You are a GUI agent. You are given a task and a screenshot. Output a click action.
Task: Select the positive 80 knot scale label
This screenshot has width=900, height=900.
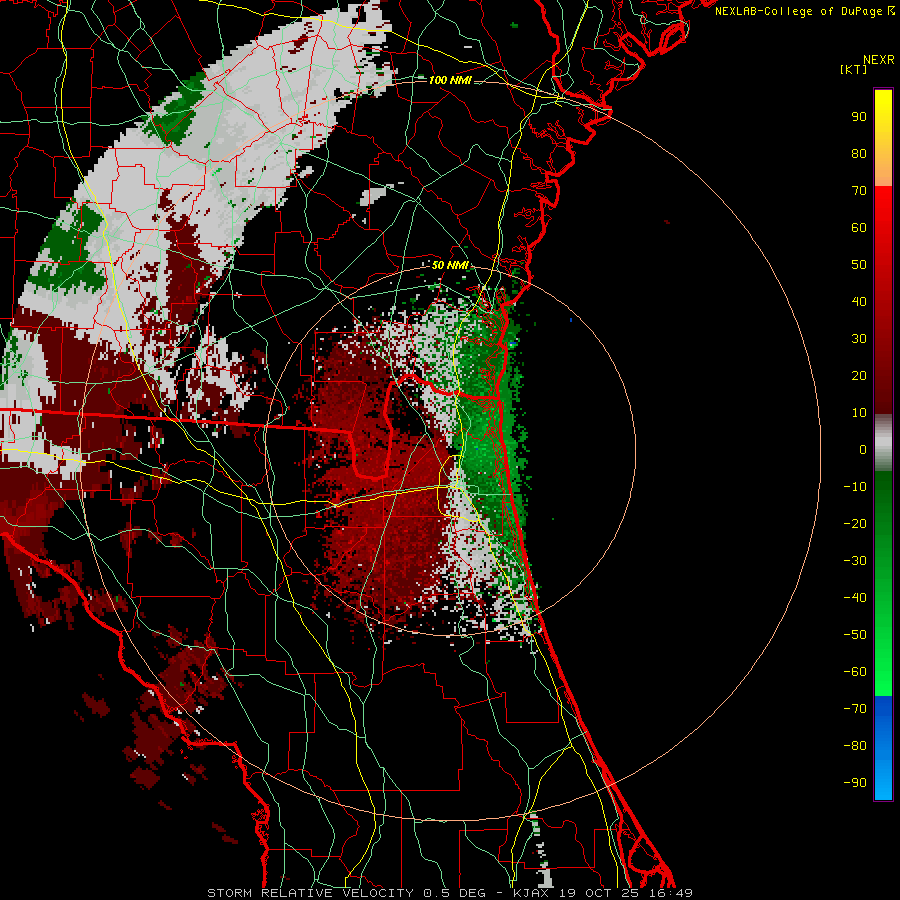click(x=859, y=153)
